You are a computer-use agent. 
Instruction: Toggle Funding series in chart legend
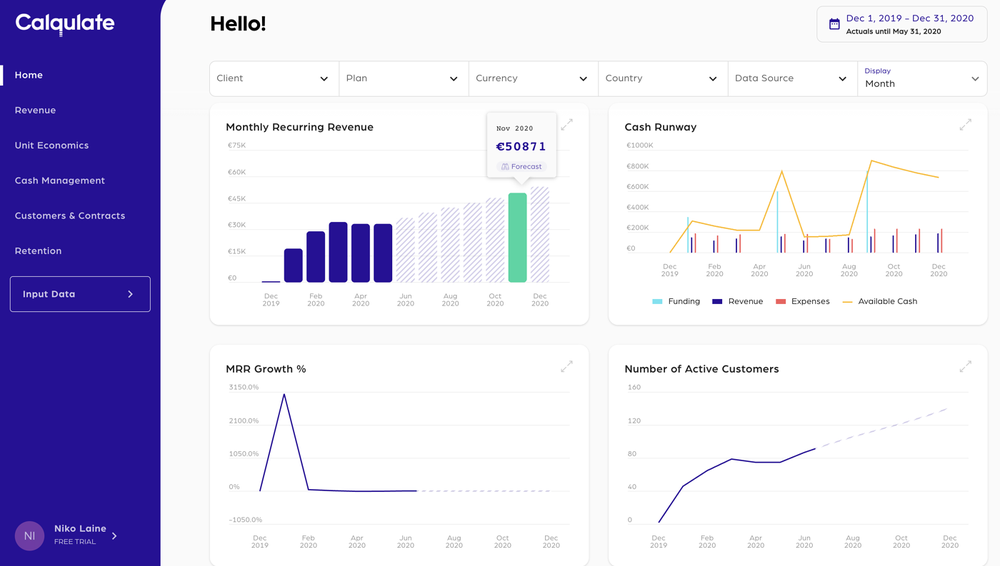point(677,301)
